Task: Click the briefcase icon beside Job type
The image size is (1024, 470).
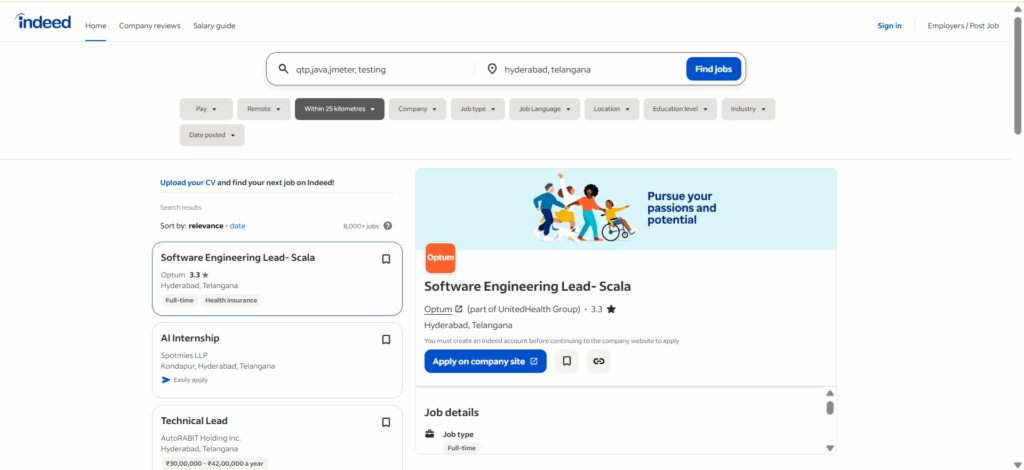Action: point(430,434)
